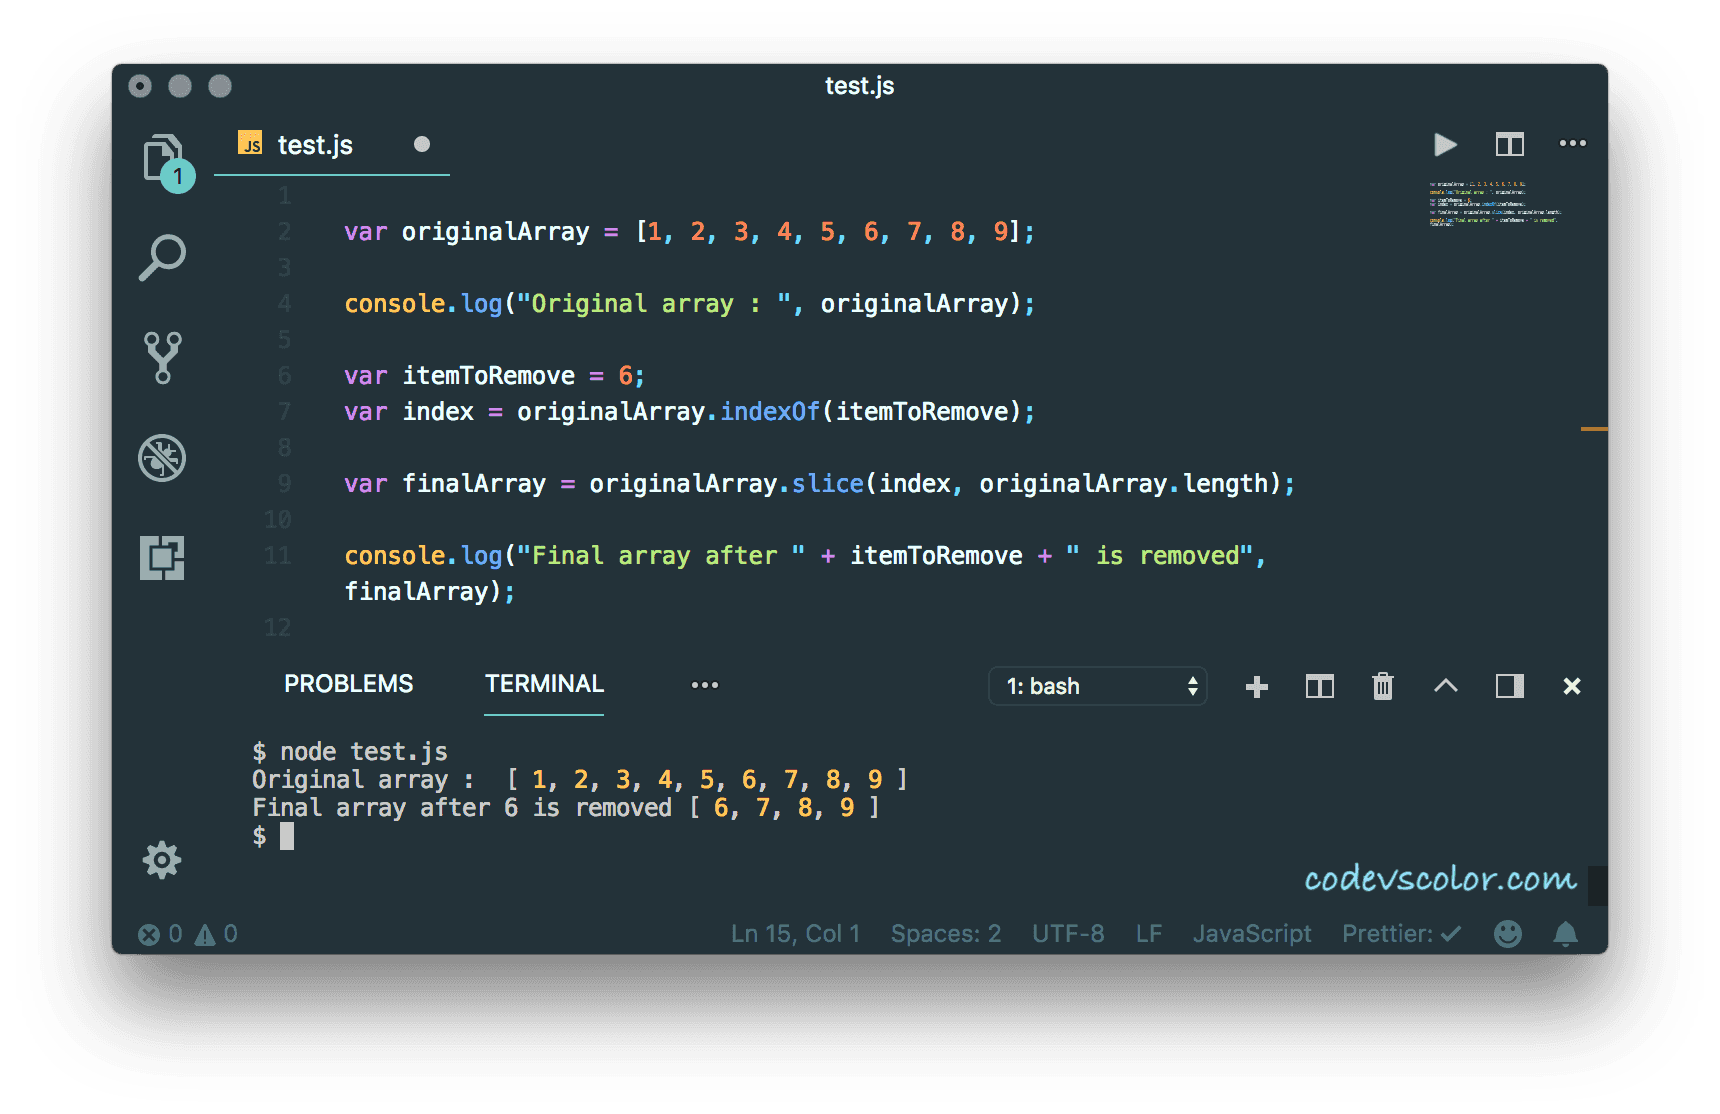The height and width of the screenshot is (1114, 1720).
Task: Open more editor actions with the ellipsis
Action: point(1572,144)
